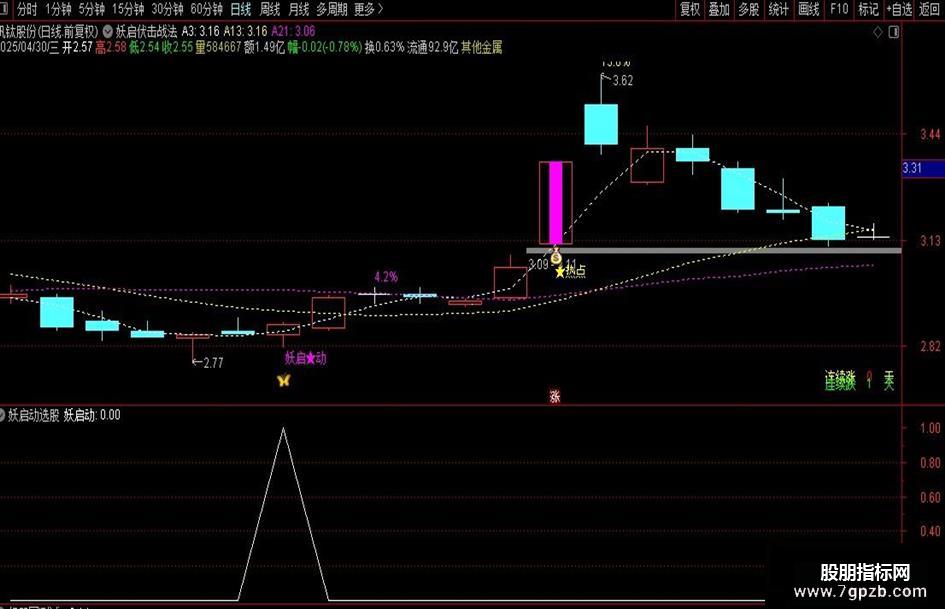The image size is (945, 609).
Task: Open the 多周期 multi-period view
Action: [x=332, y=9]
